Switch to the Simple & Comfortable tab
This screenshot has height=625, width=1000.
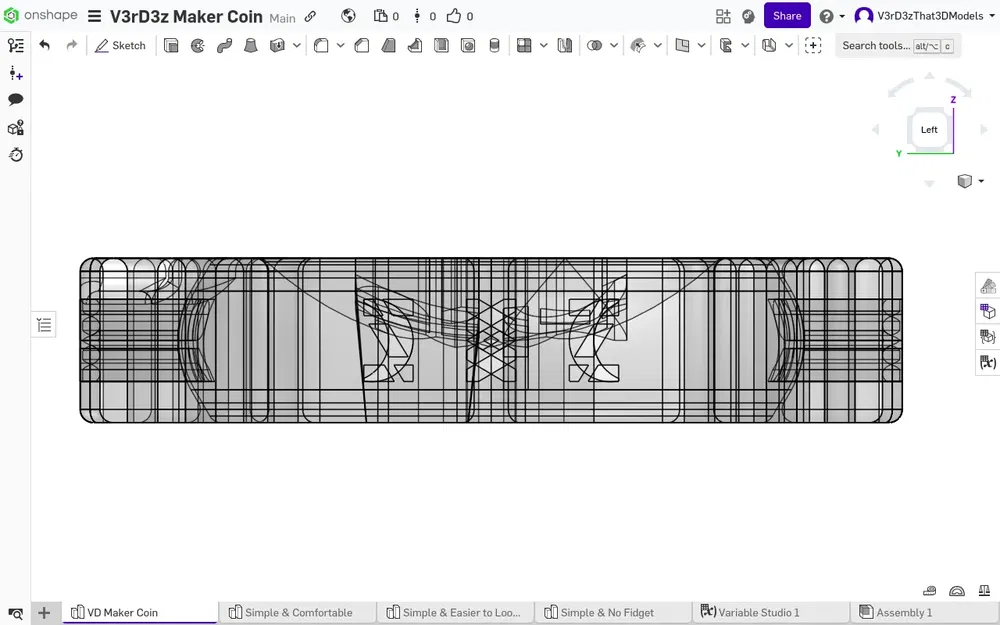tap(296, 612)
